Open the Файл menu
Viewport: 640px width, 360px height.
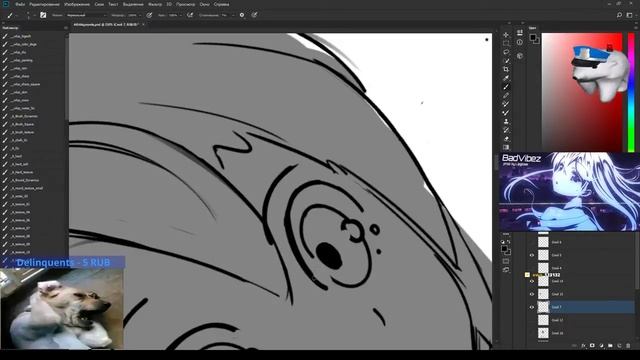20,4
